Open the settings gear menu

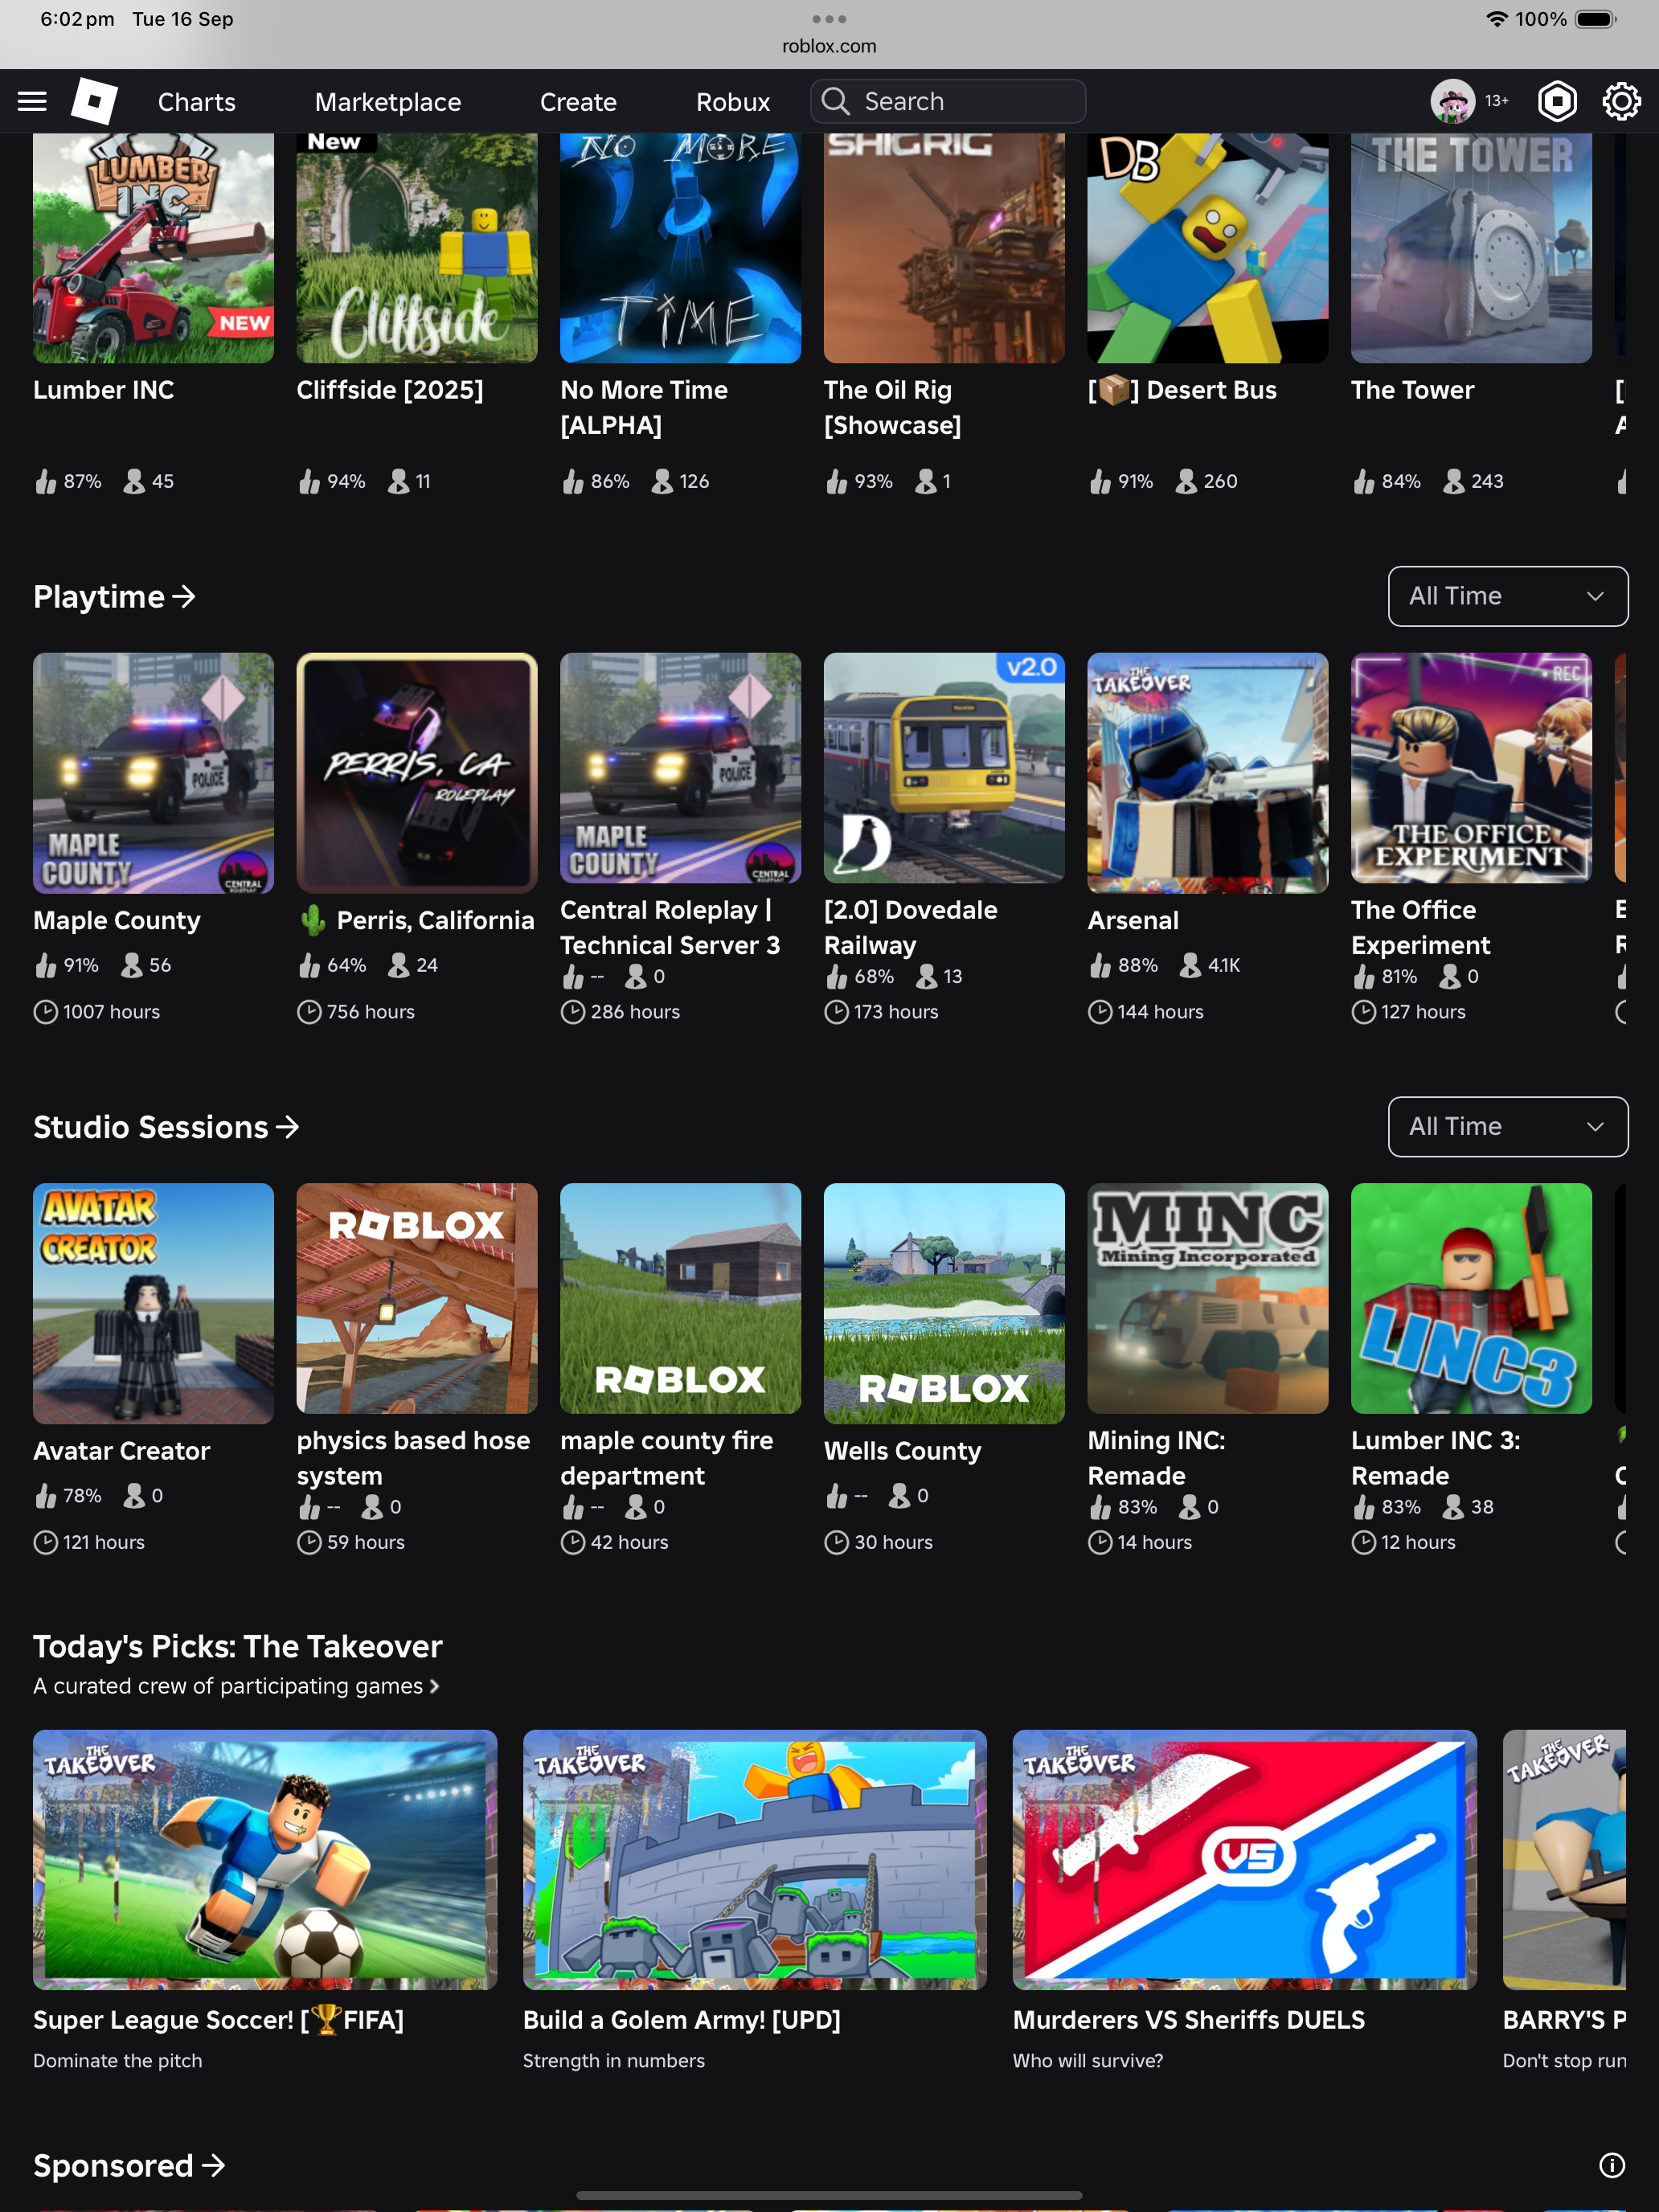pyautogui.click(x=1621, y=101)
